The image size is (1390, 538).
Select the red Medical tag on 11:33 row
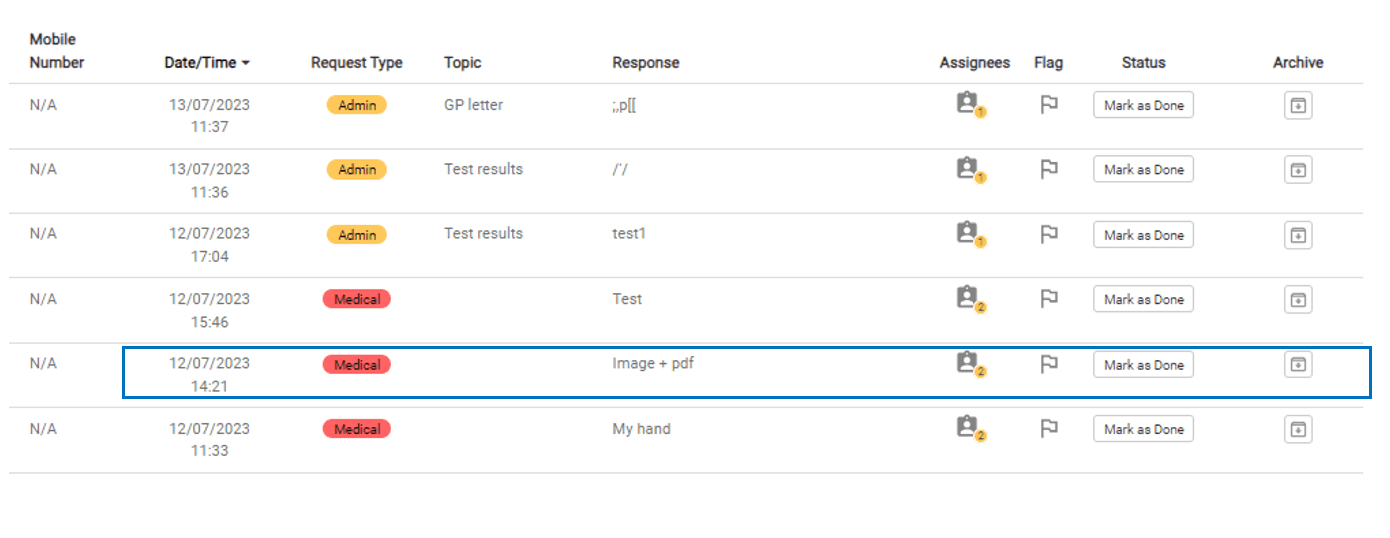pos(357,429)
